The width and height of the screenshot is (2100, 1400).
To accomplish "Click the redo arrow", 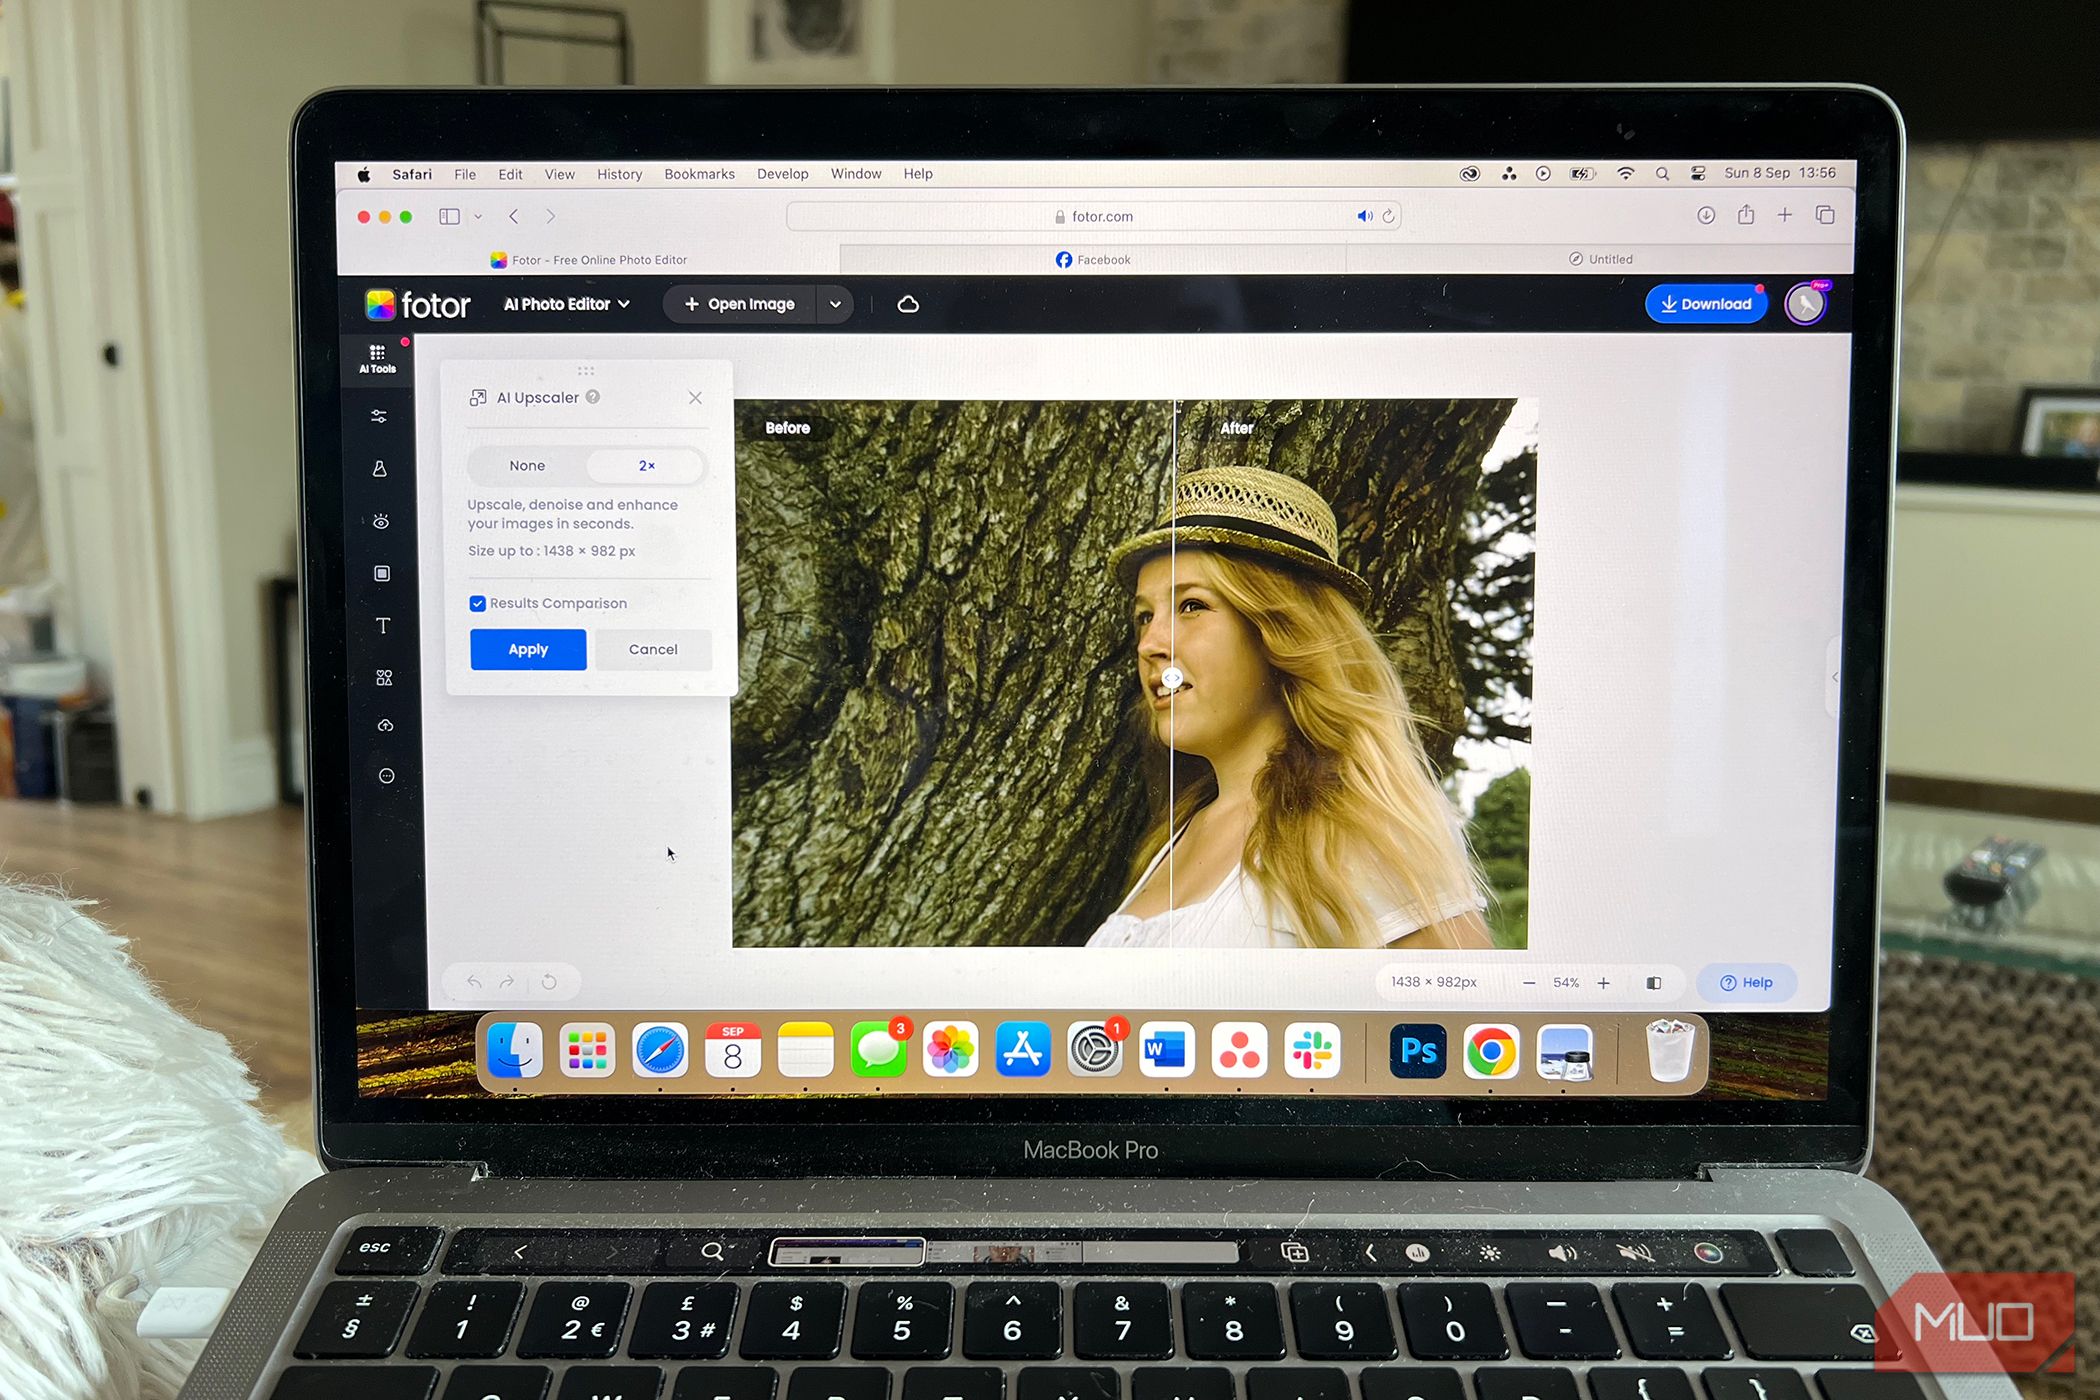I will pyautogui.click(x=507, y=982).
